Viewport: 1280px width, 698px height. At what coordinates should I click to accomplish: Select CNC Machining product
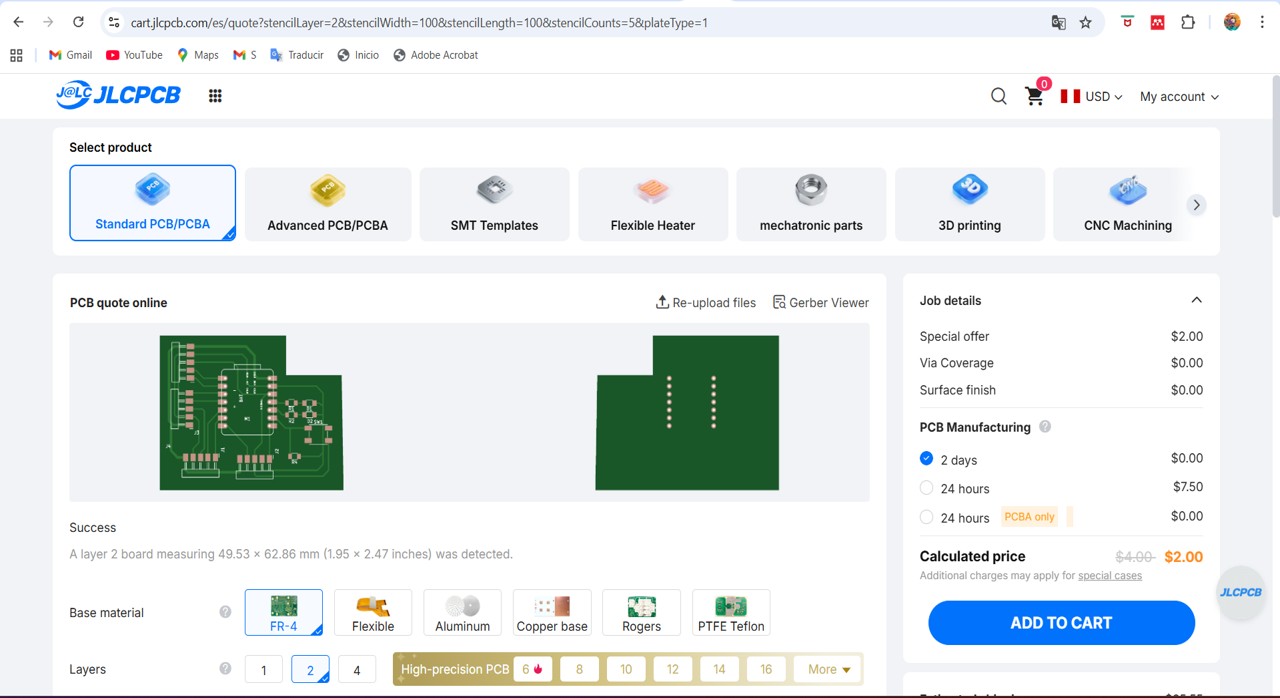(1128, 204)
